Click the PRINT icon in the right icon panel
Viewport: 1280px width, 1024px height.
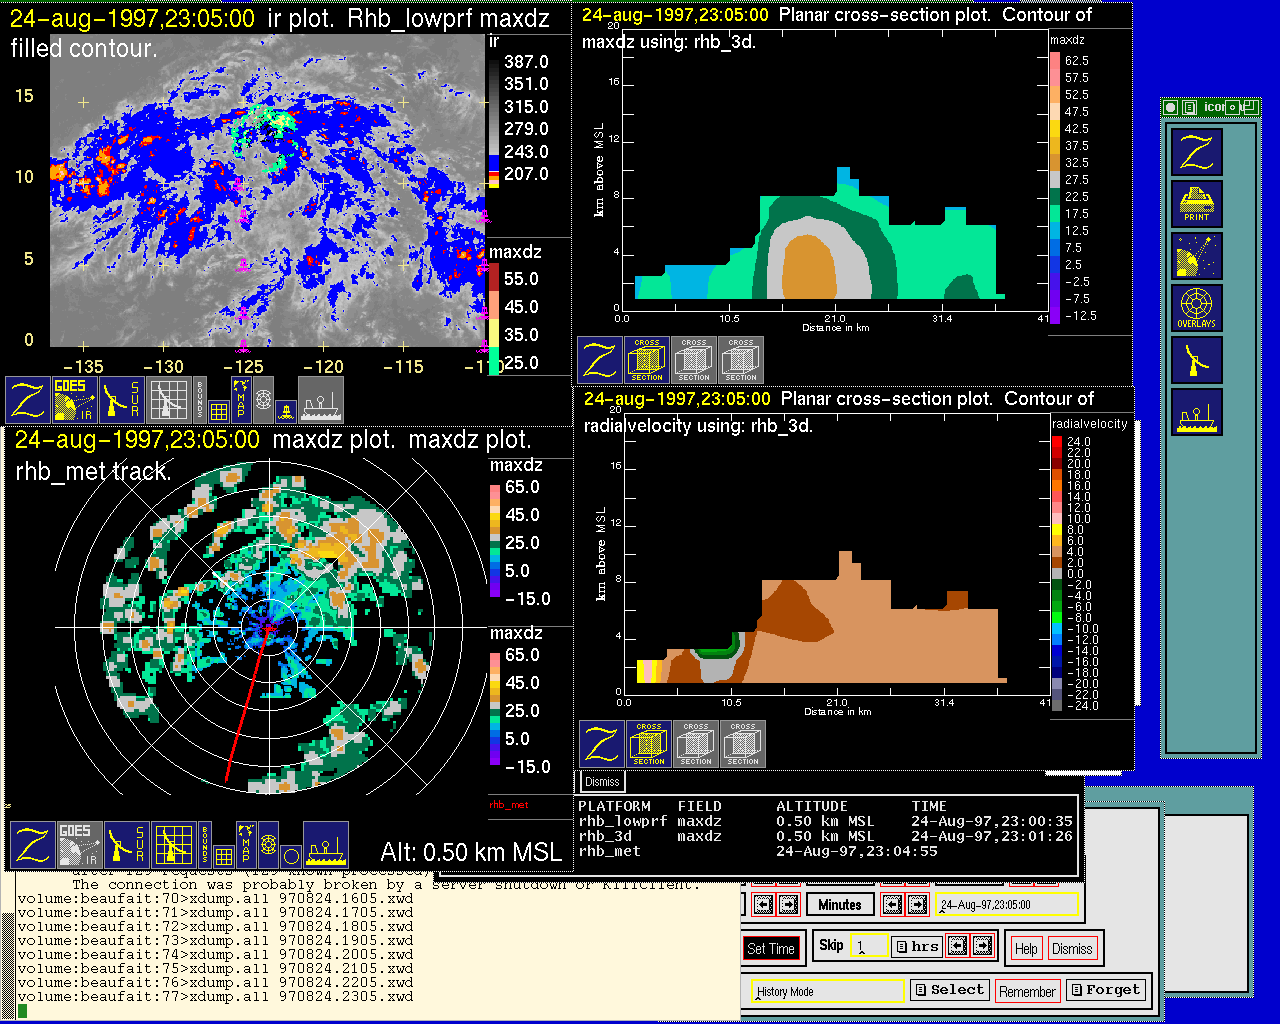click(1196, 204)
